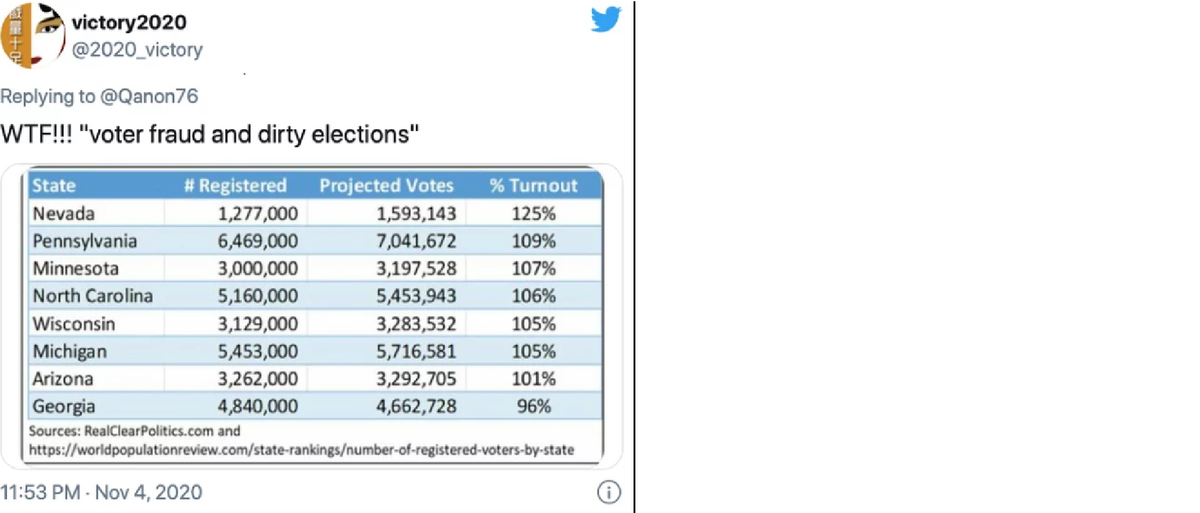Click the Twitter bird logo icon
This screenshot has height=513, width=1200.
point(606,19)
